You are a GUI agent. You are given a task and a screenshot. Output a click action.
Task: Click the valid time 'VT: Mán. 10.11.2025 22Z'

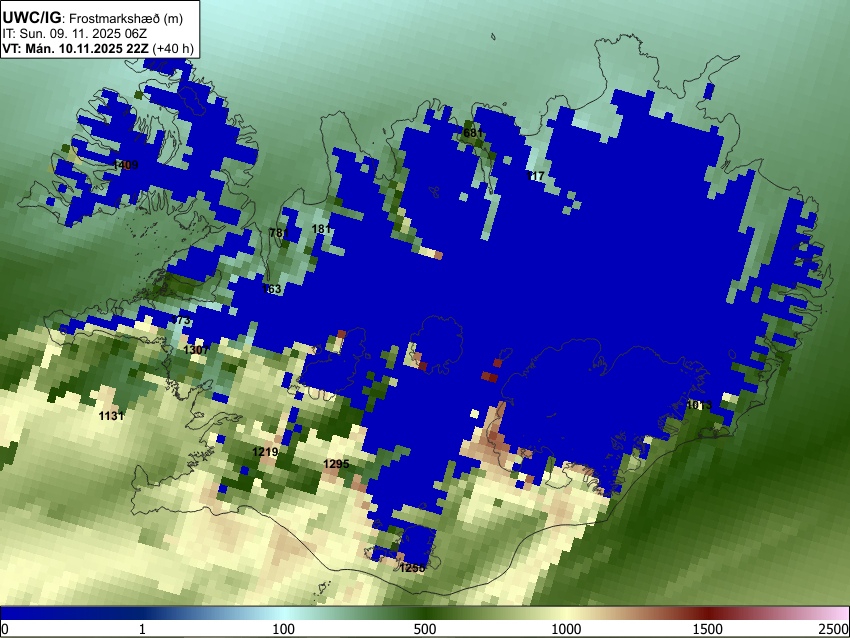pyautogui.click(x=75, y=48)
